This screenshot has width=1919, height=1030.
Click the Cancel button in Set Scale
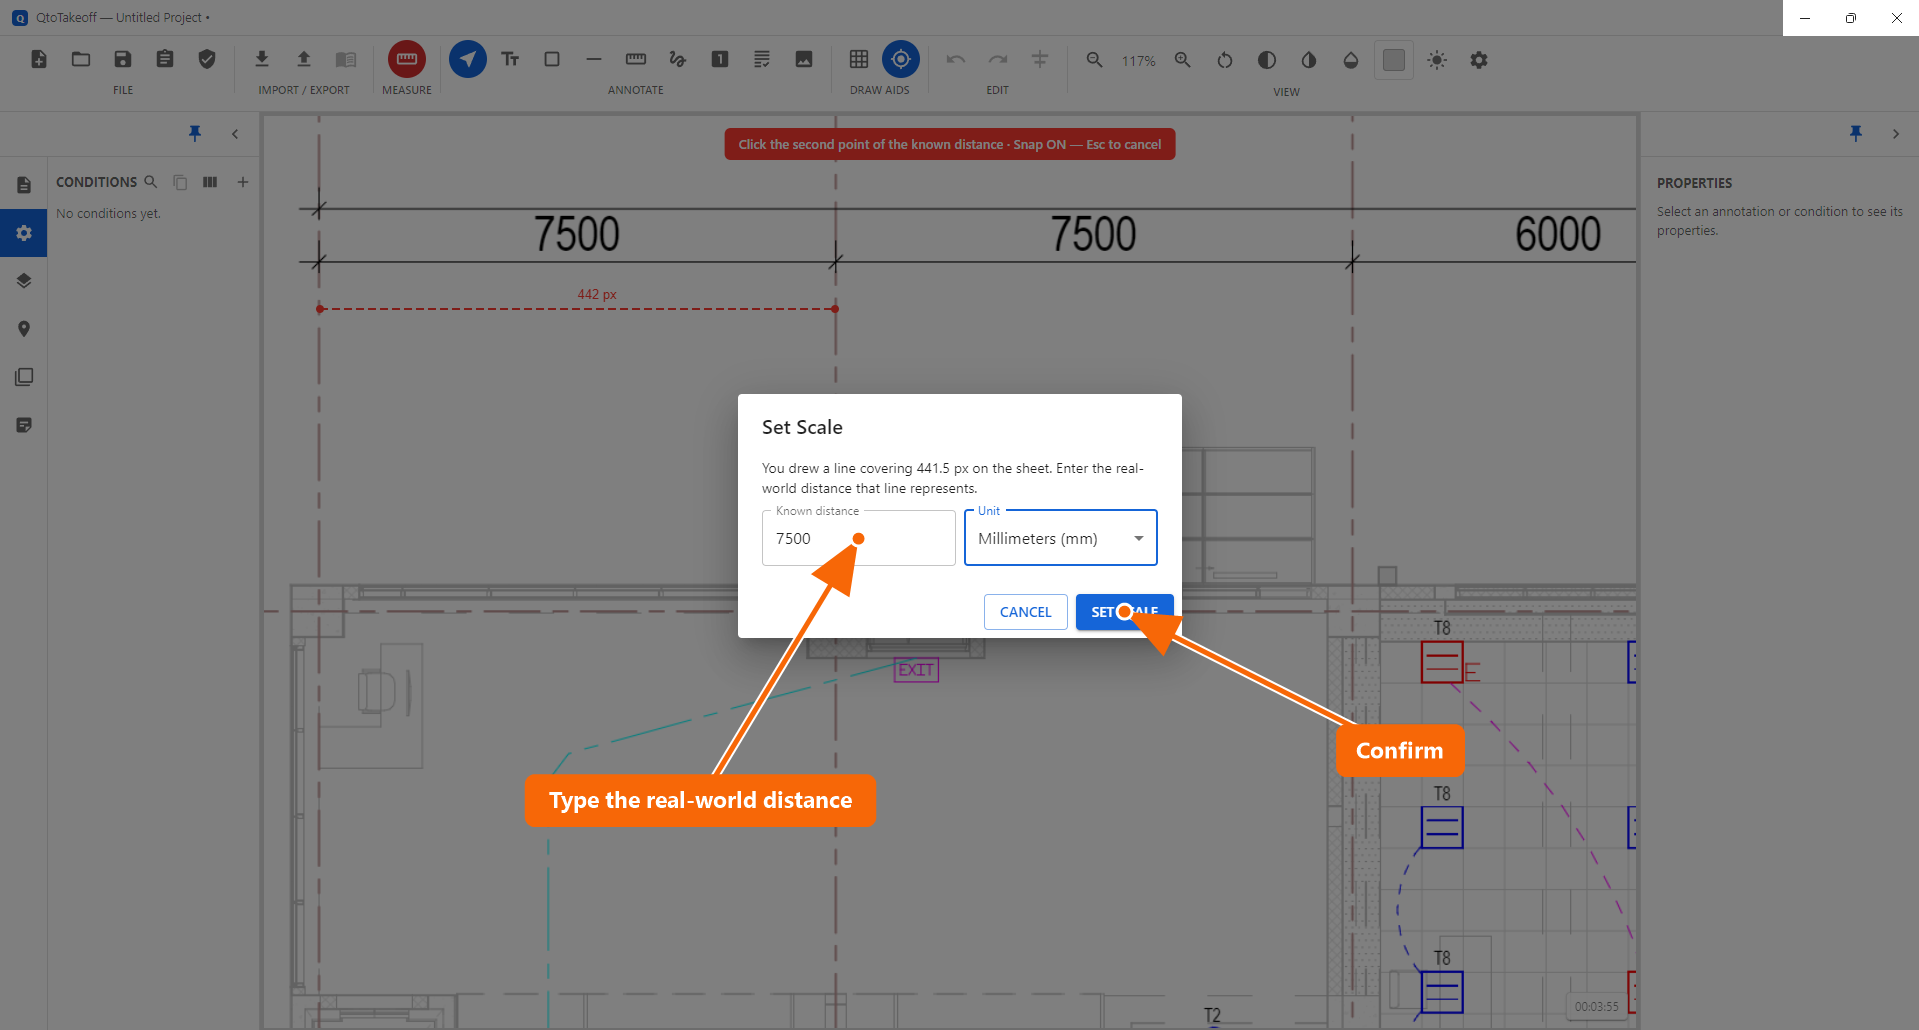(1026, 612)
